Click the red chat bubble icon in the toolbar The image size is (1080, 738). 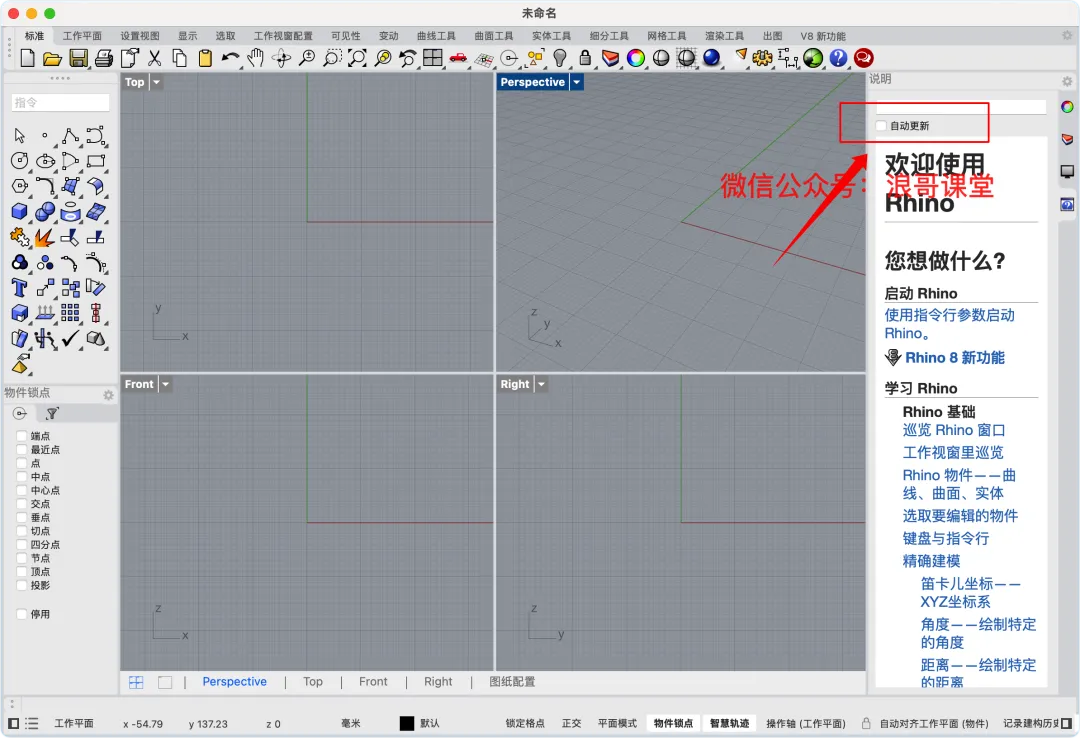click(864, 58)
